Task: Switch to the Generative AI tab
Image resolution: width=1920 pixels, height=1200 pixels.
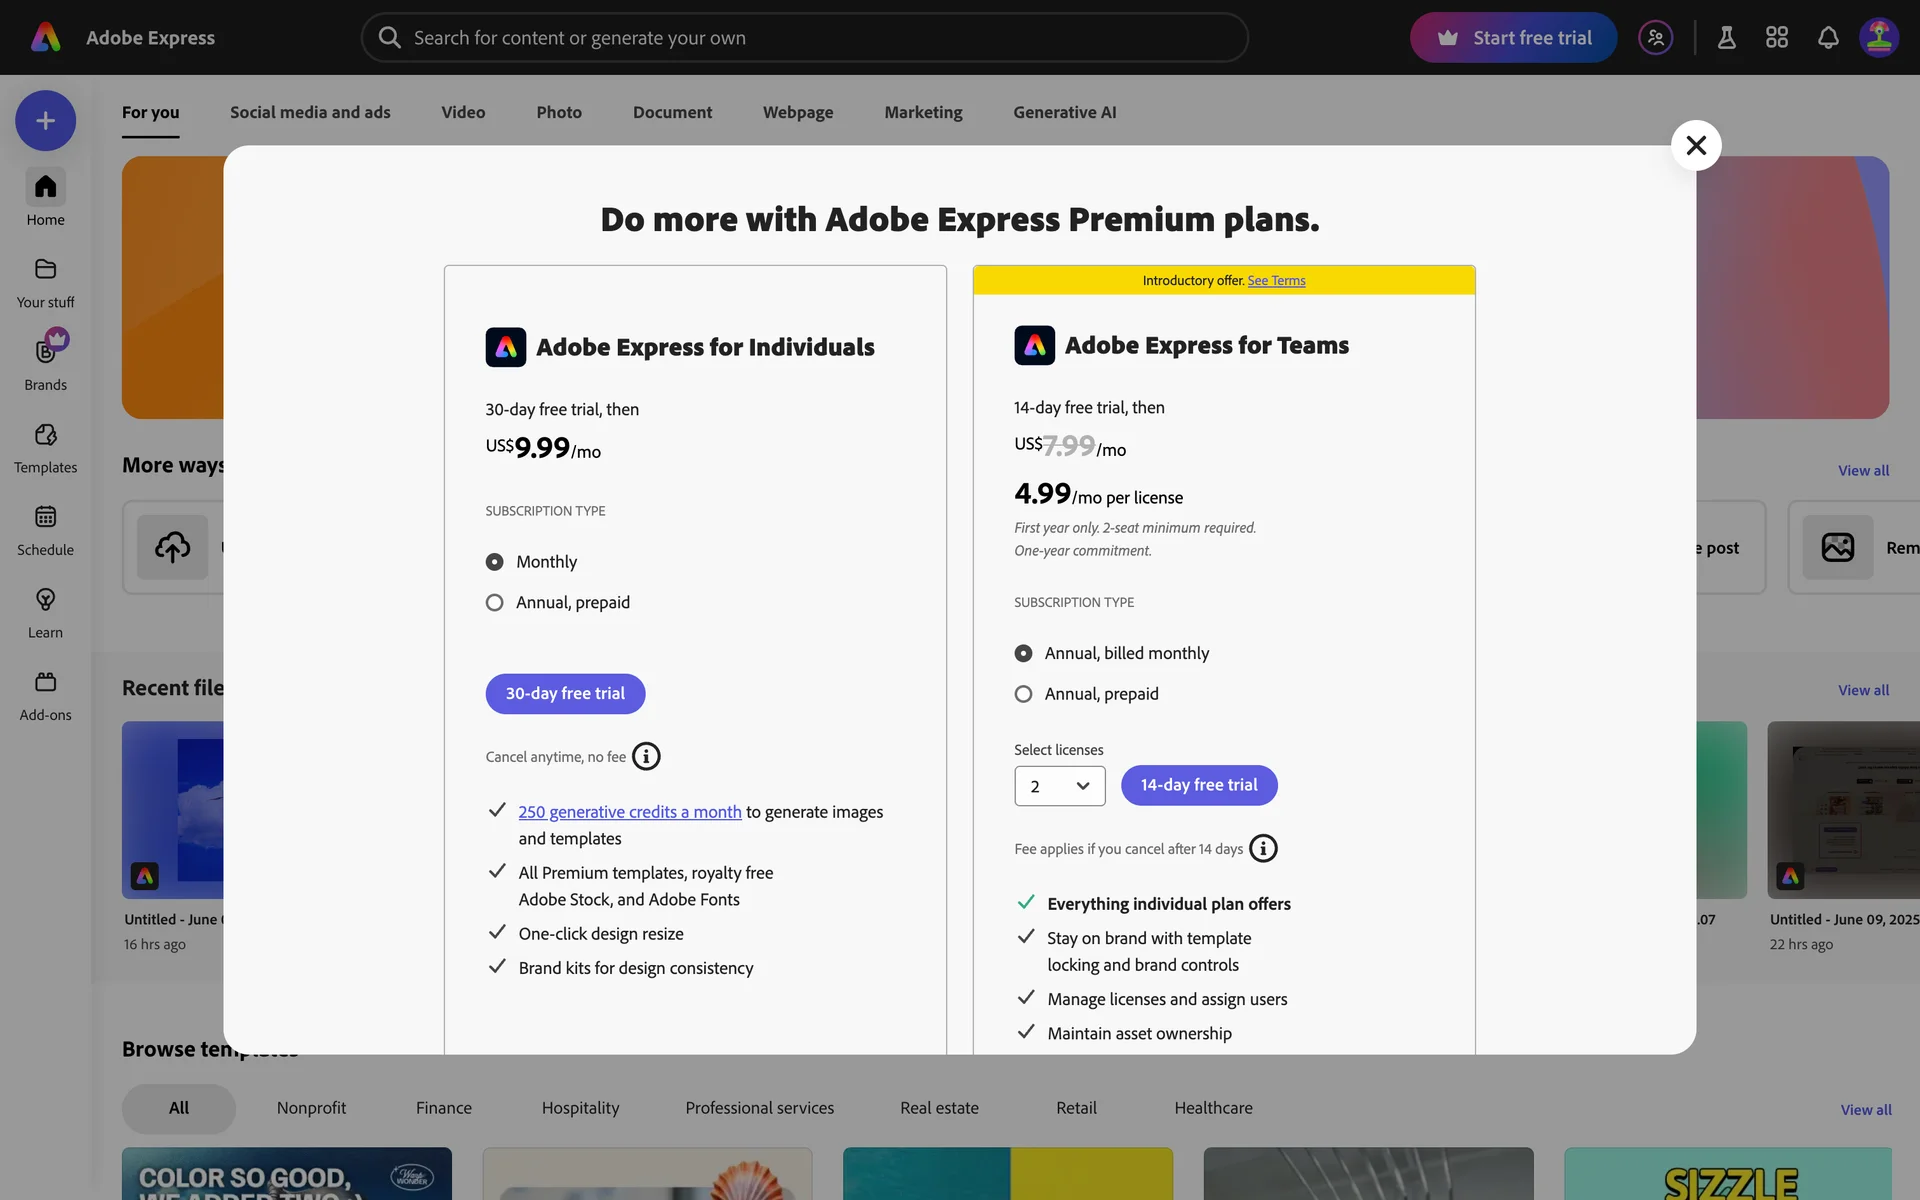Action: (1064, 113)
